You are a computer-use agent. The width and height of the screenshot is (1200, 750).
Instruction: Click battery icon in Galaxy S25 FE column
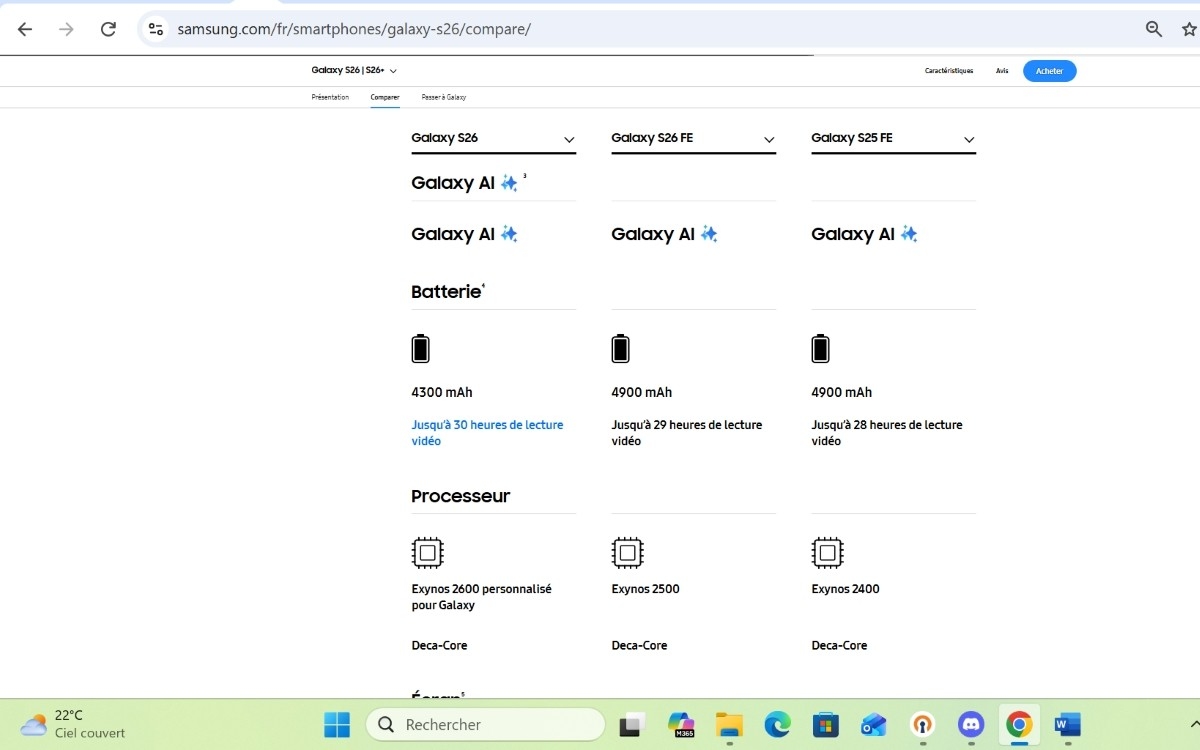pos(821,349)
